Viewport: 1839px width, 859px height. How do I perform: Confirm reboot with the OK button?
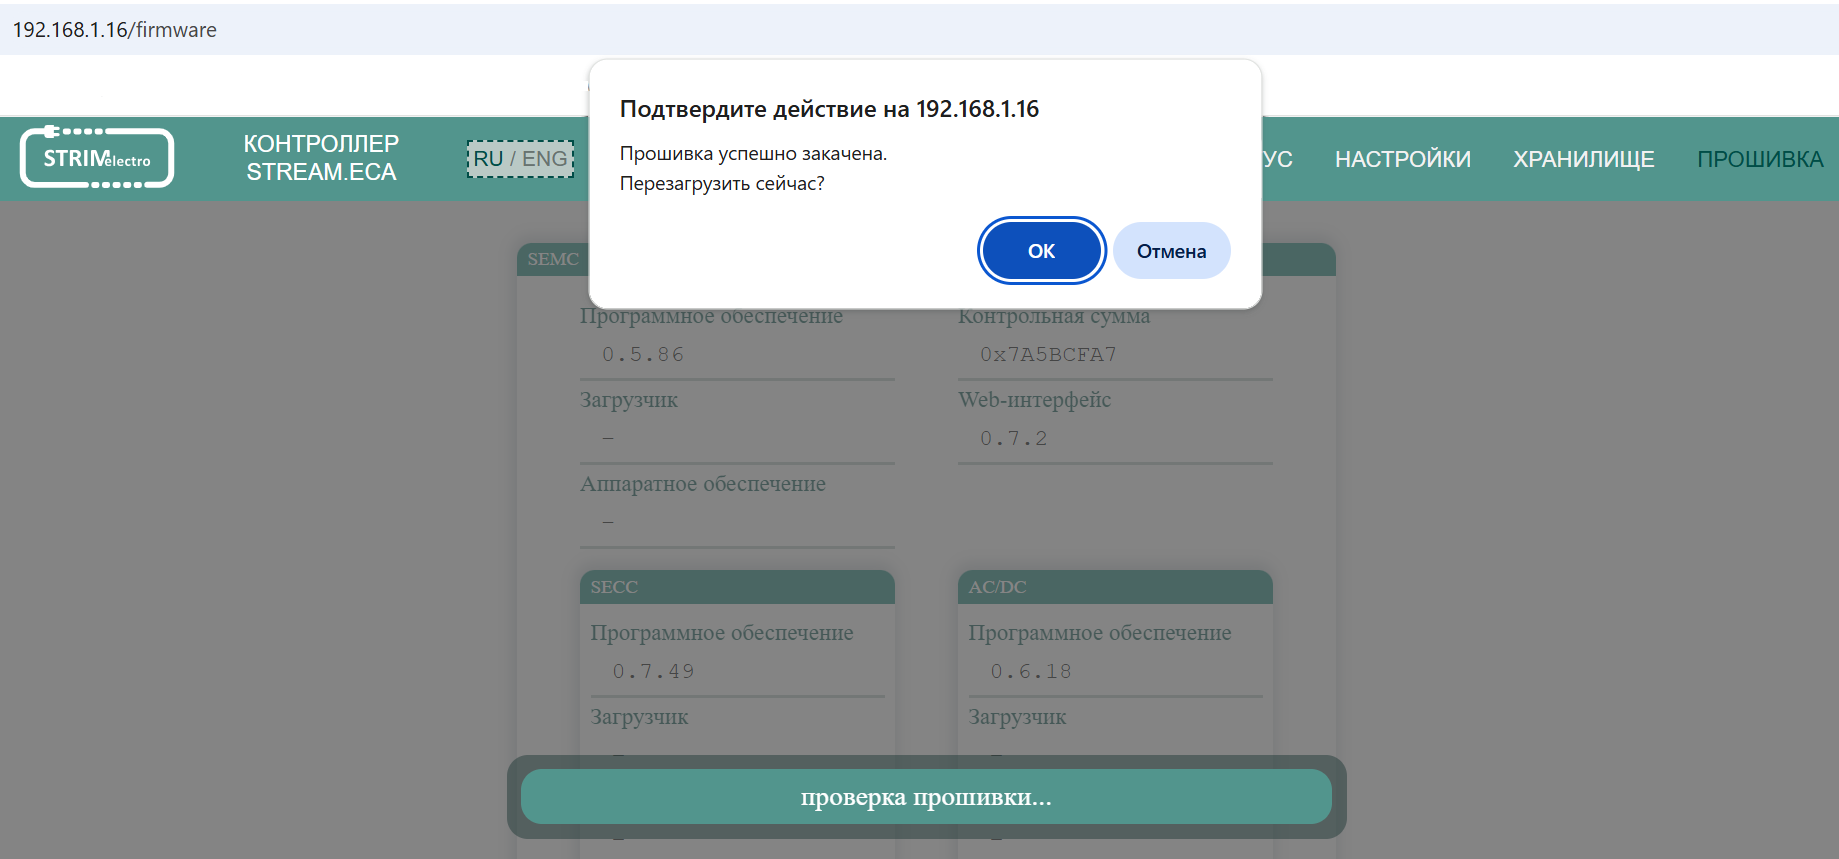pyautogui.click(x=1041, y=251)
